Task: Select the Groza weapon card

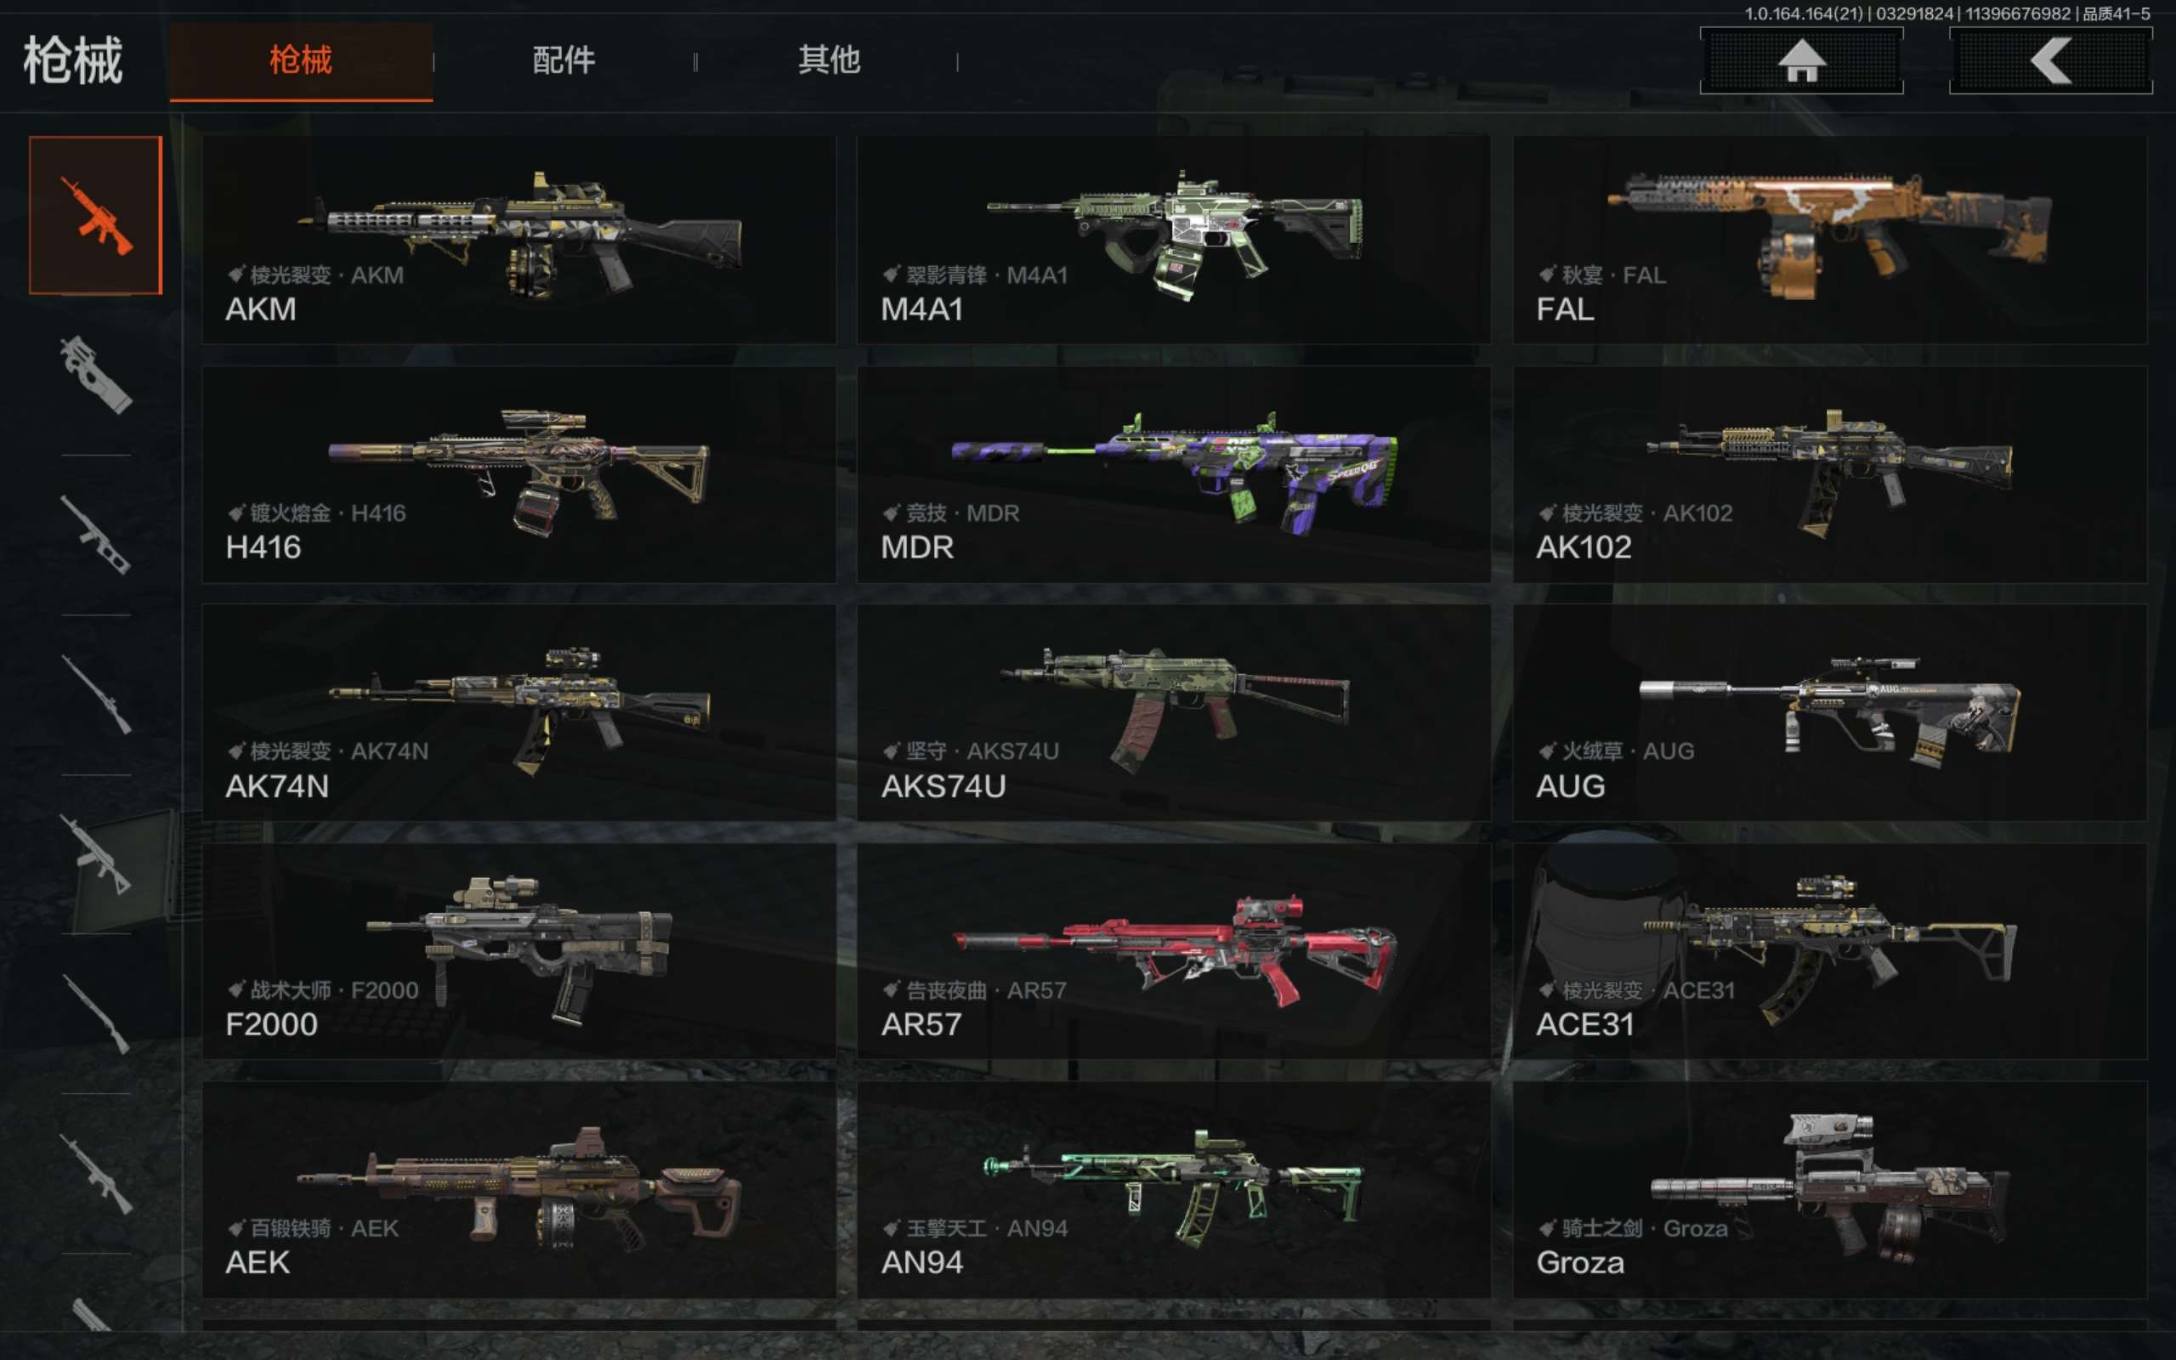Action: click(x=1830, y=1190)
